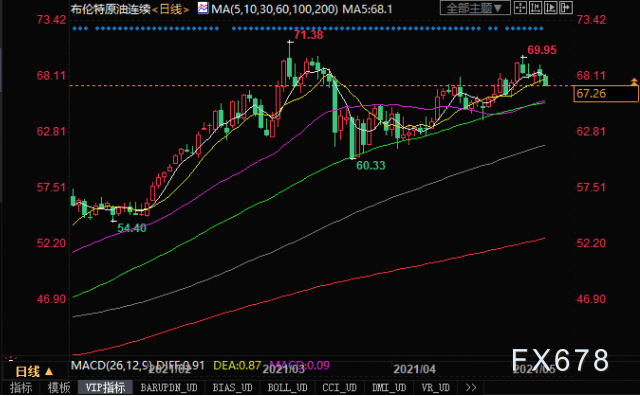640x396 pixels.
Task: Click the small orange arrow above 67.26 label
Action: coord(634,82)
